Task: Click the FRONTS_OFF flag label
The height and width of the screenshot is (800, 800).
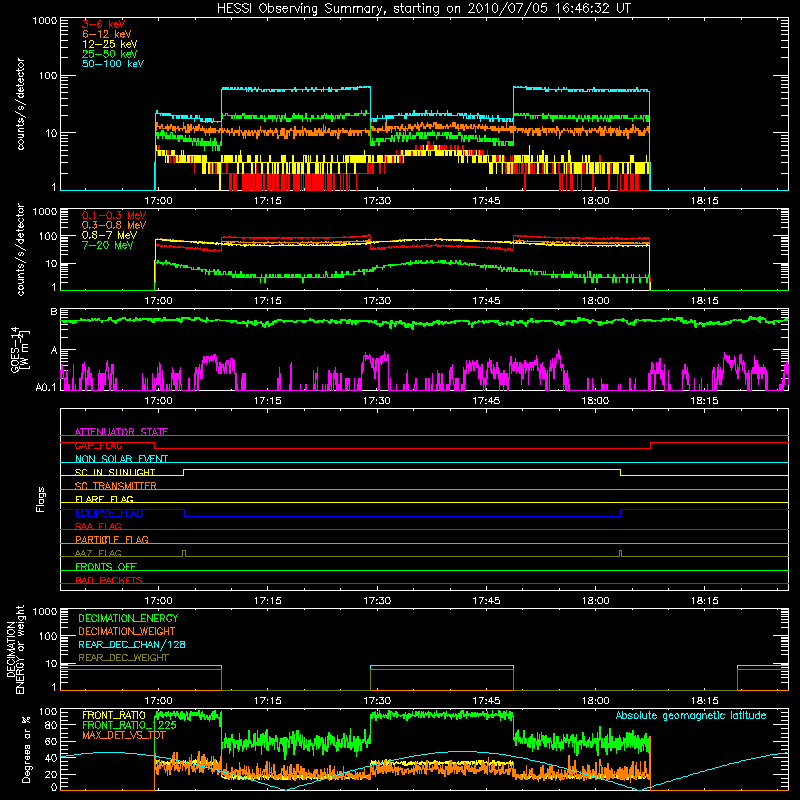Action: tap(106, 566)
